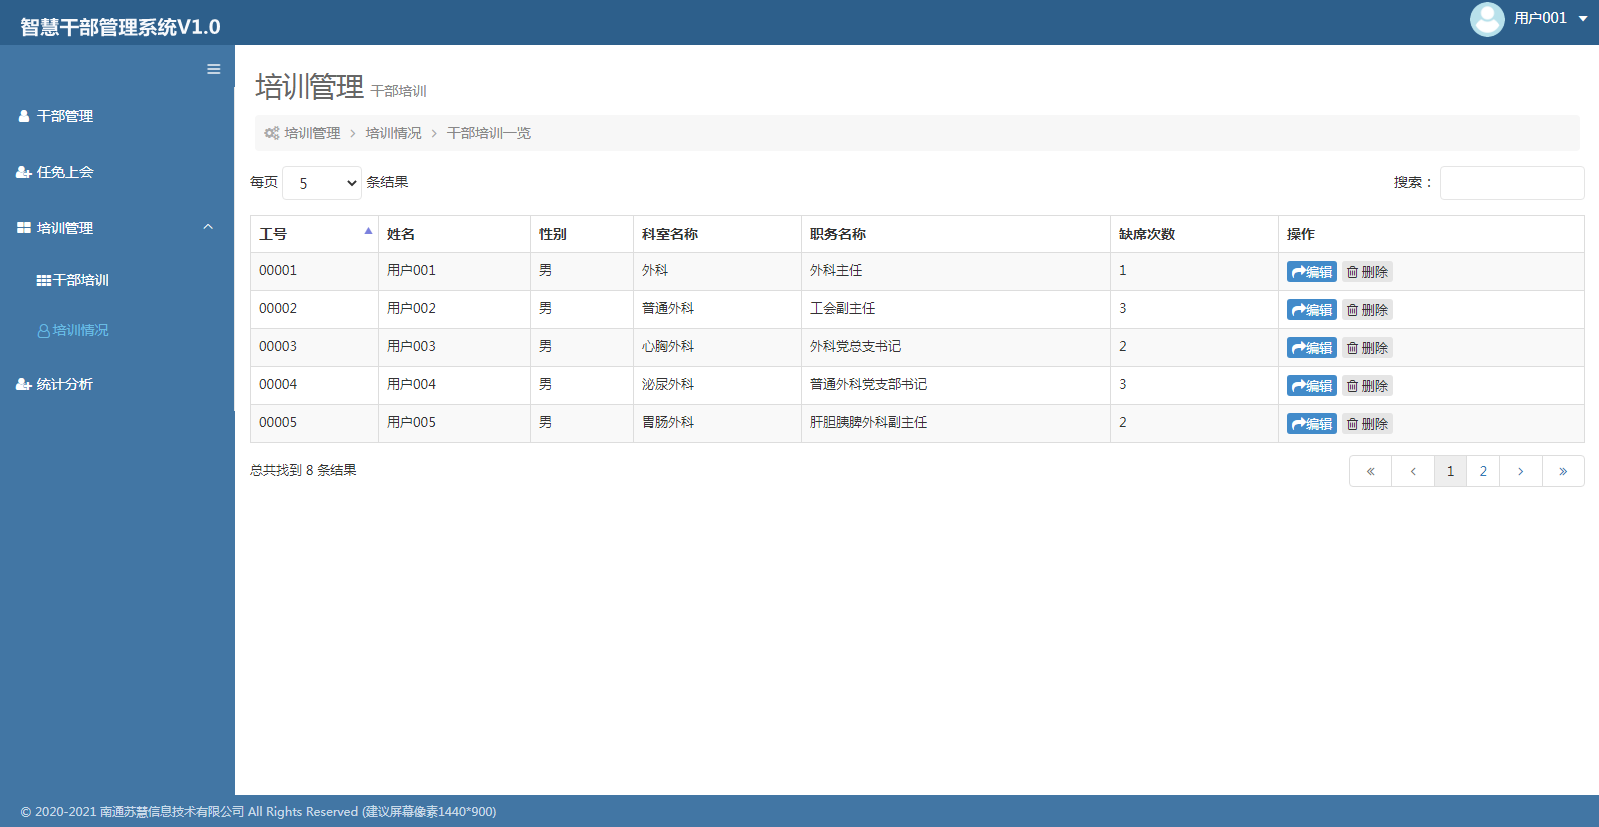The image size is (1599, 827).
Task: Open 任免上会 in the sidebar
Action: click(65, 172)
